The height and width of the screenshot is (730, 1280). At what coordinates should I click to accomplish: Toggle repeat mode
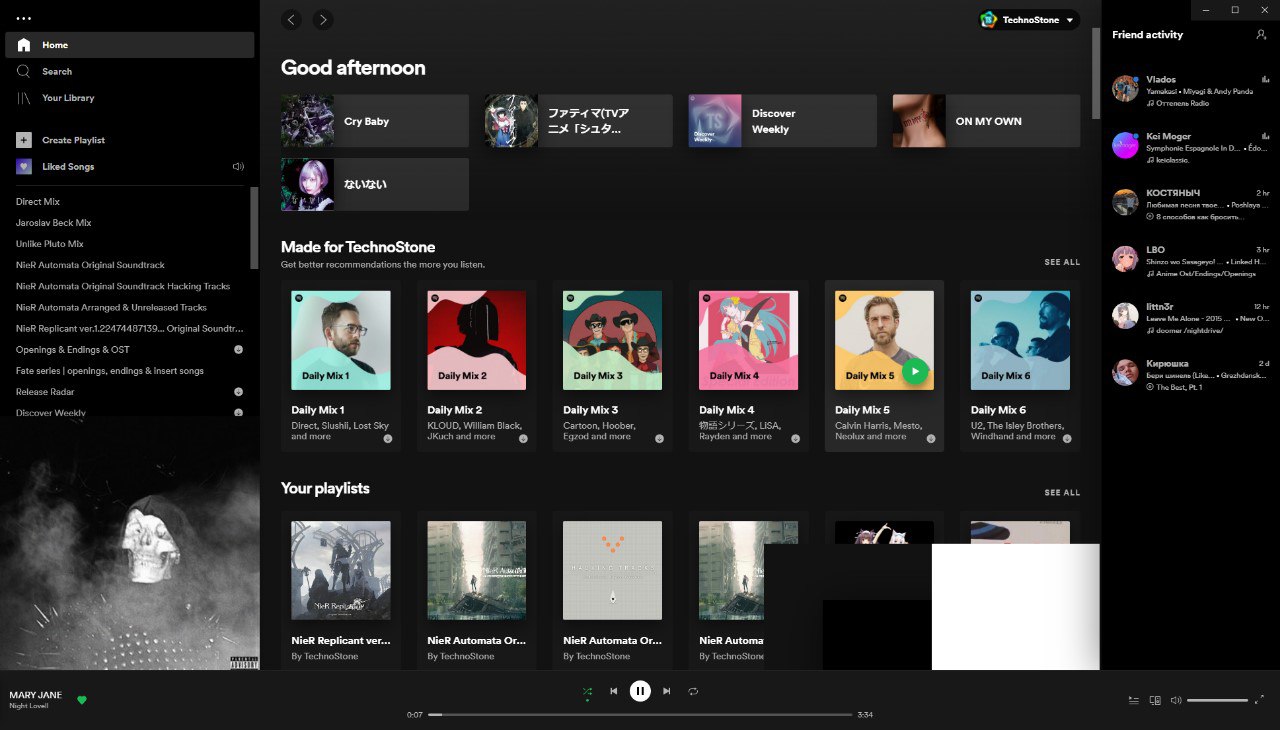[x=693, y=691]
